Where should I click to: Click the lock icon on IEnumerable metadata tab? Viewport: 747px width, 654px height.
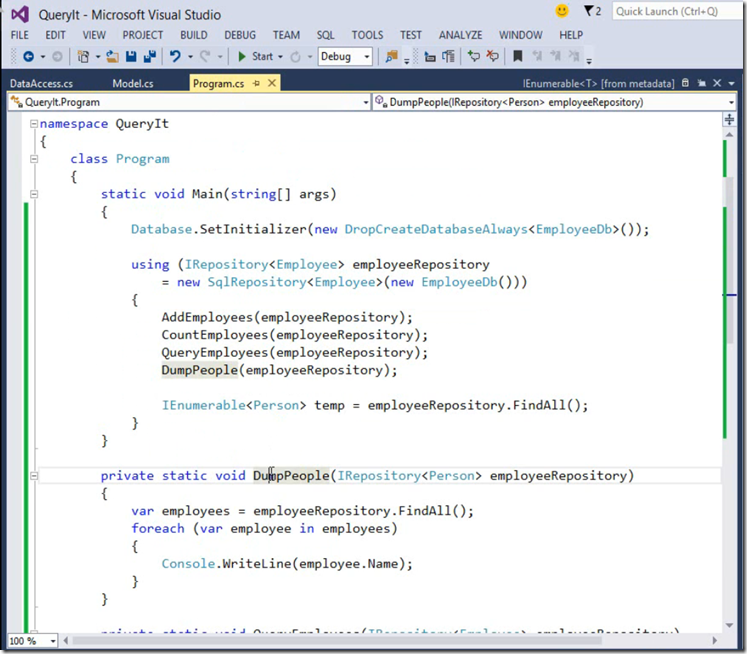(685, 83)
